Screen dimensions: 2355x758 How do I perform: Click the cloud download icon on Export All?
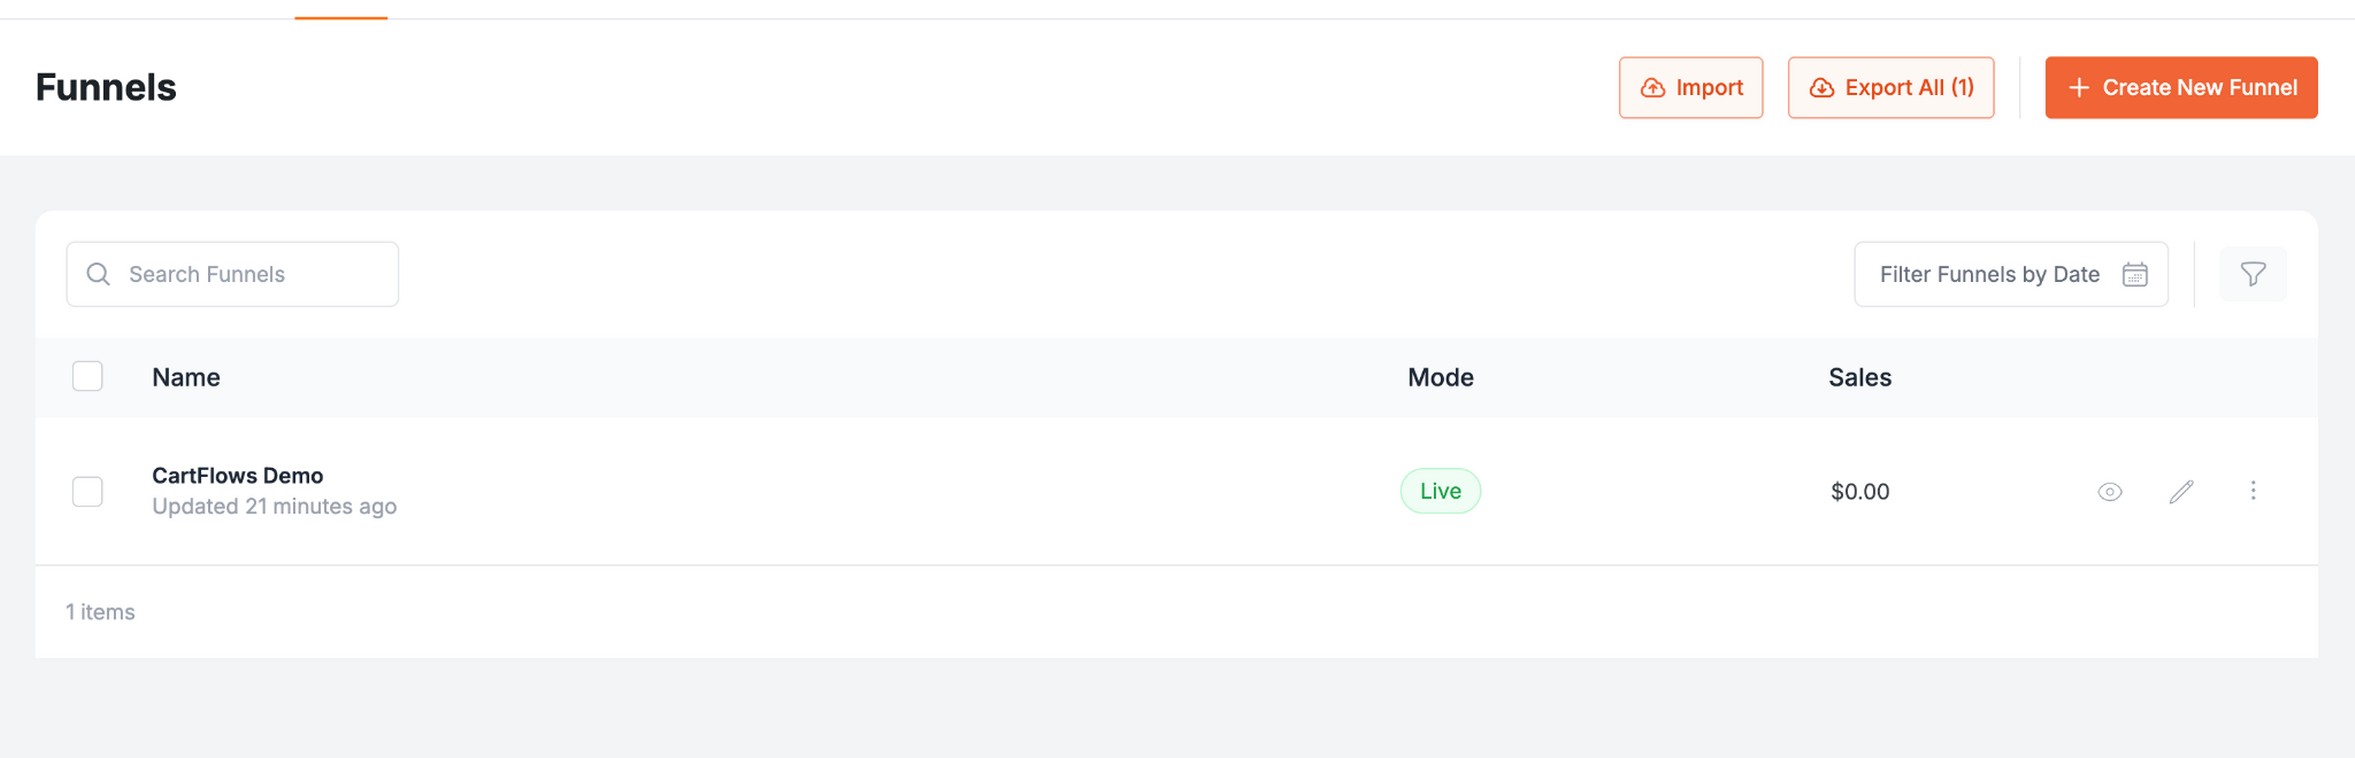[x=1821, y=88]
